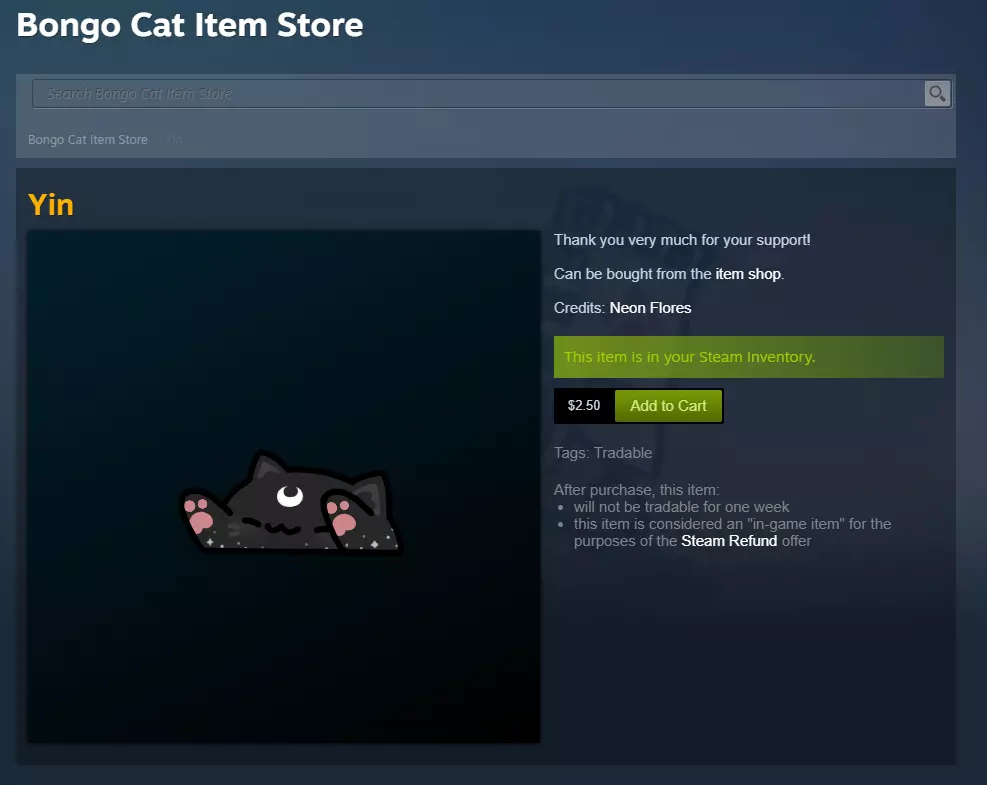
Task: Click the thank you for your support text
Action: [682, 240]
